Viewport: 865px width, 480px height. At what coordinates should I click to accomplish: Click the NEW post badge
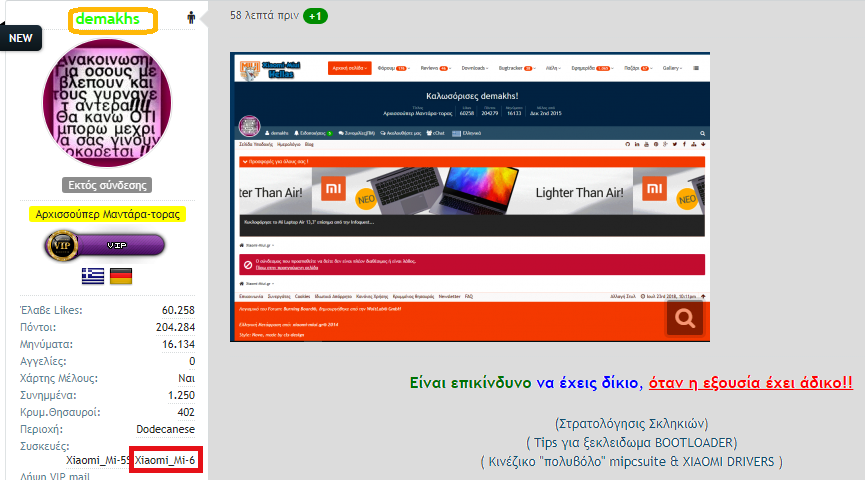(x=20, y=38)
